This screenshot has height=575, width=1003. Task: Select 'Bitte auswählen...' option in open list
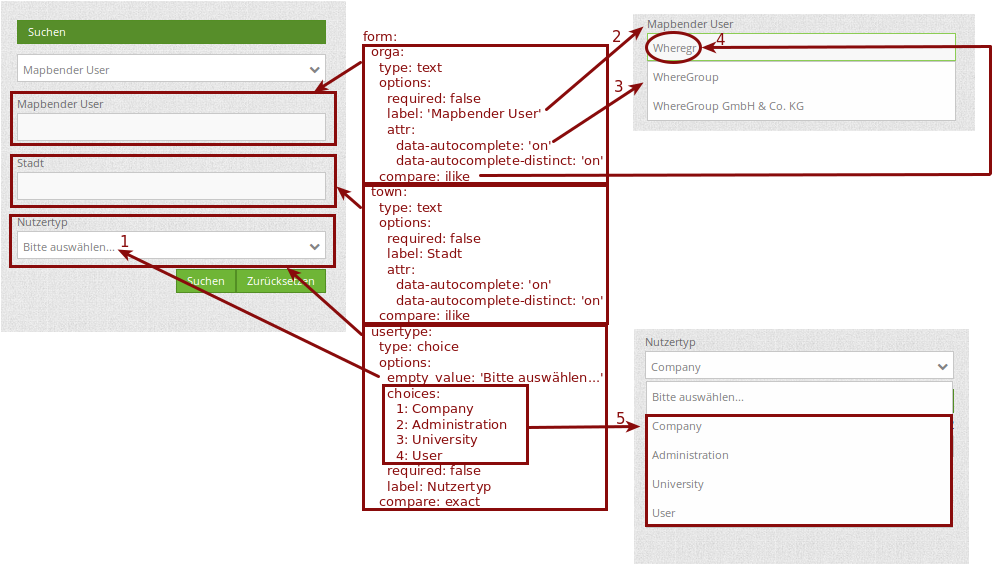tap(698, 397)
